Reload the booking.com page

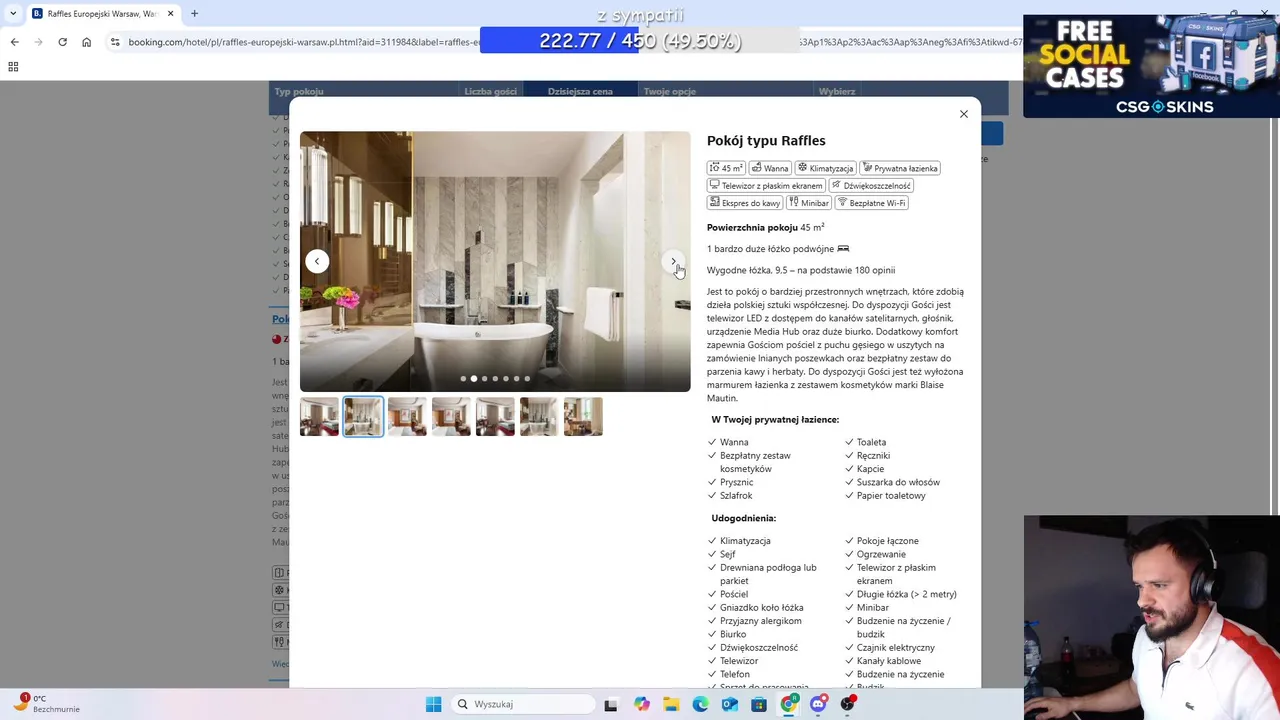pyautogui.click(x=62, y=42)
